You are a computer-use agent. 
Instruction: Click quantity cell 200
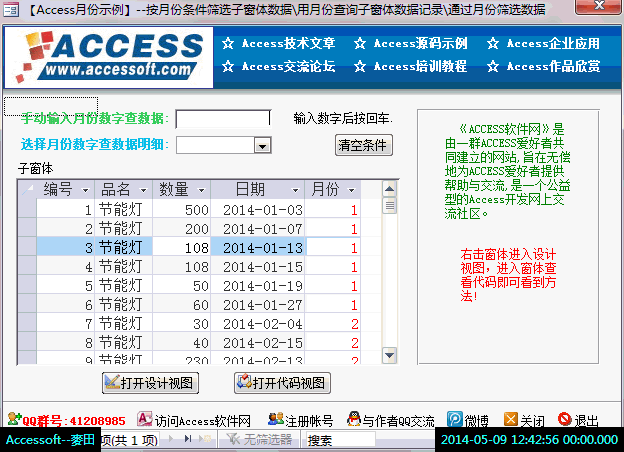[x=182, y=228]
